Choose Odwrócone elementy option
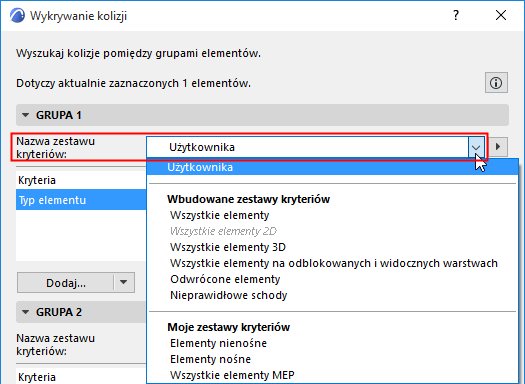This screenshot has height=384, width=525. click(225, 279)
